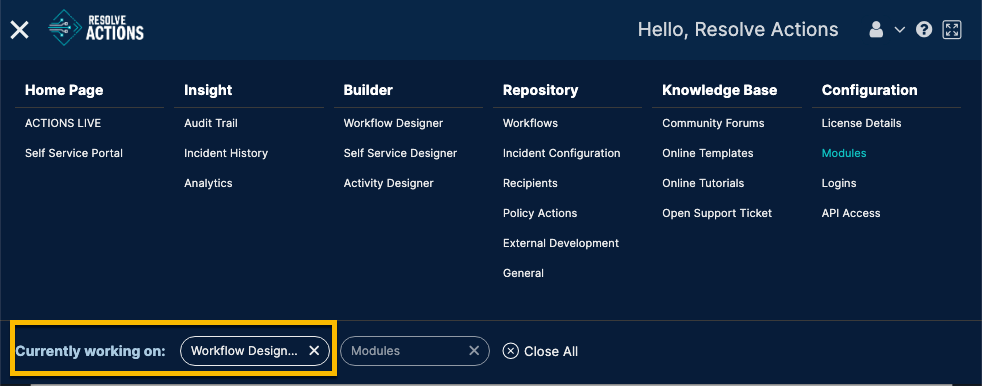The height and width of the screenshot is (386, 982).
Task: Open Policy Actions
Action: (x=540, y=214)
